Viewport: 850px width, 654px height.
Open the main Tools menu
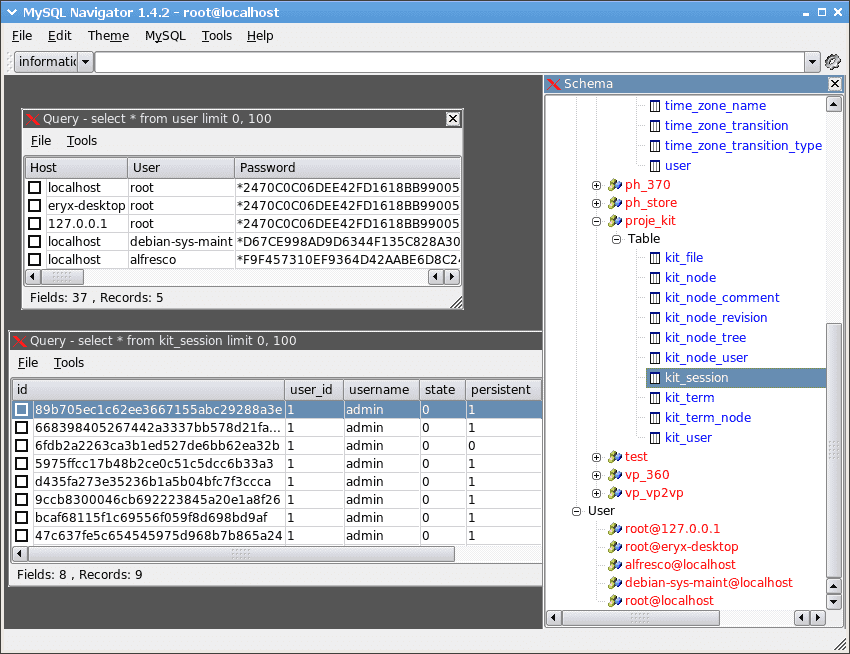(x=217, y=36)
